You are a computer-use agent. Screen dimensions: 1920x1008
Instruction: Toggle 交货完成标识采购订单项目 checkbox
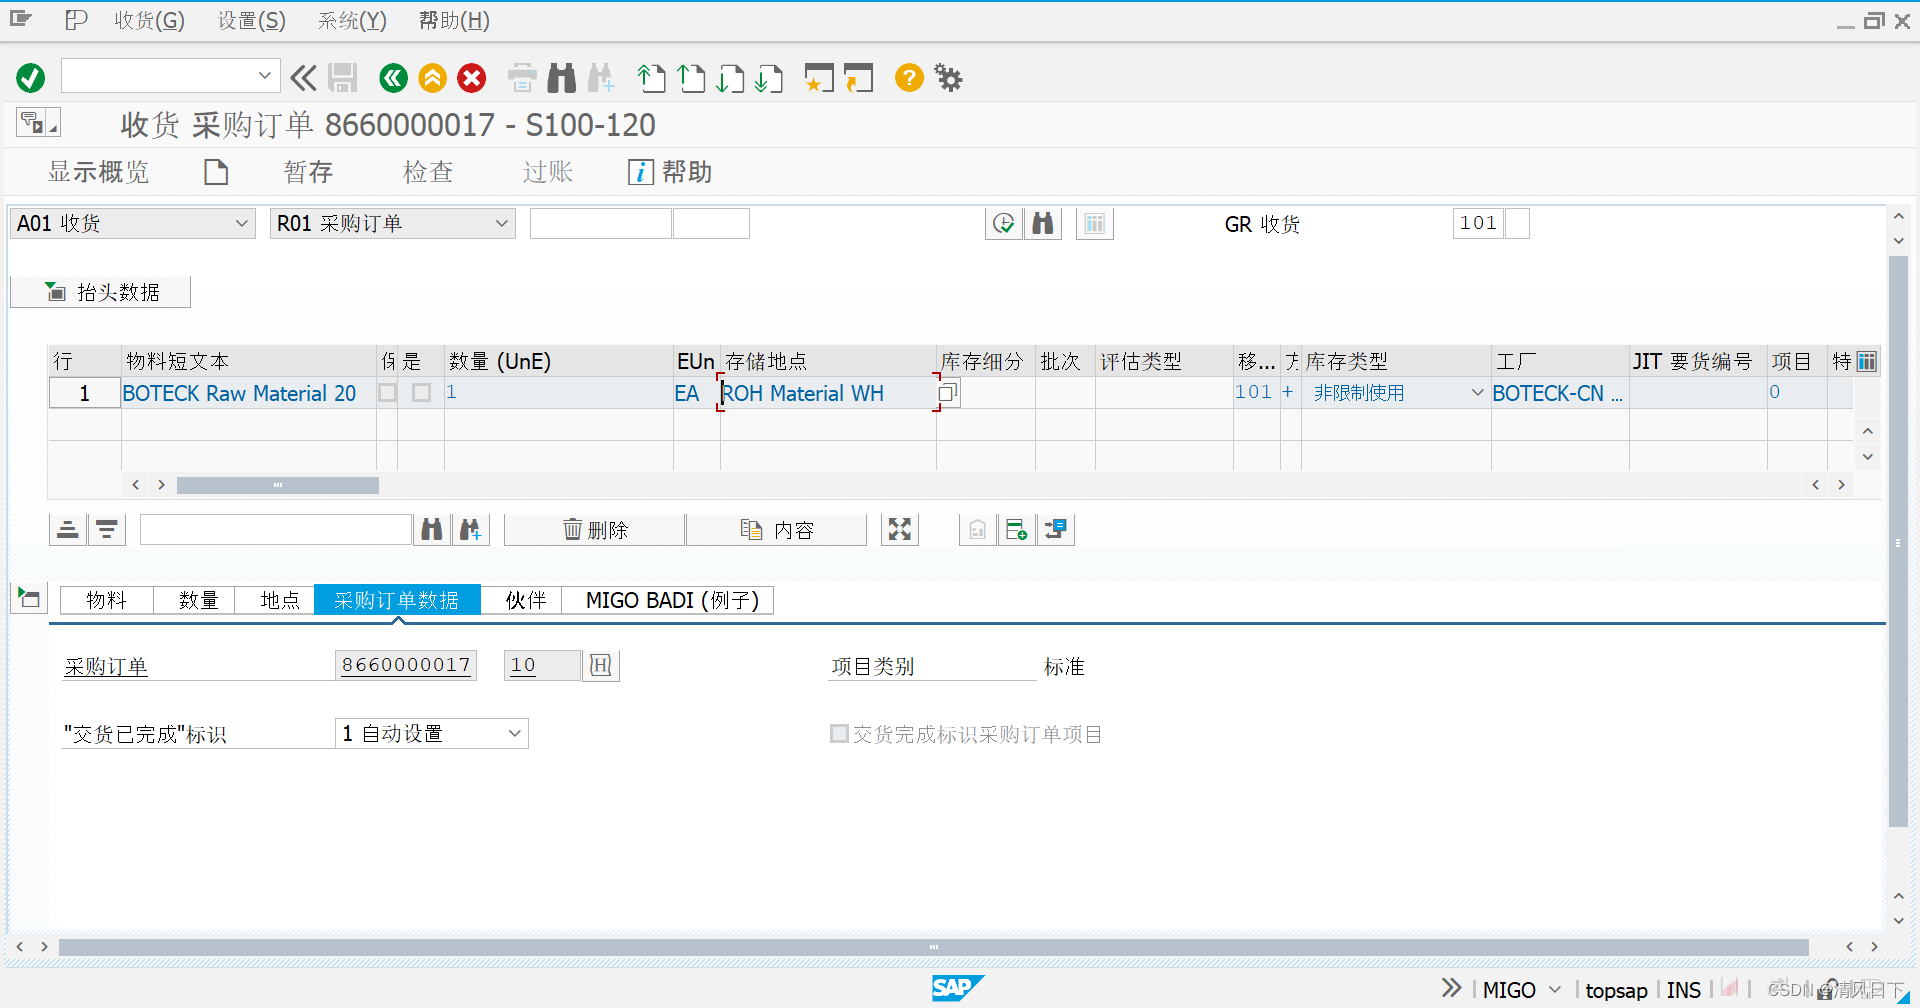click(x=840, y=734)
